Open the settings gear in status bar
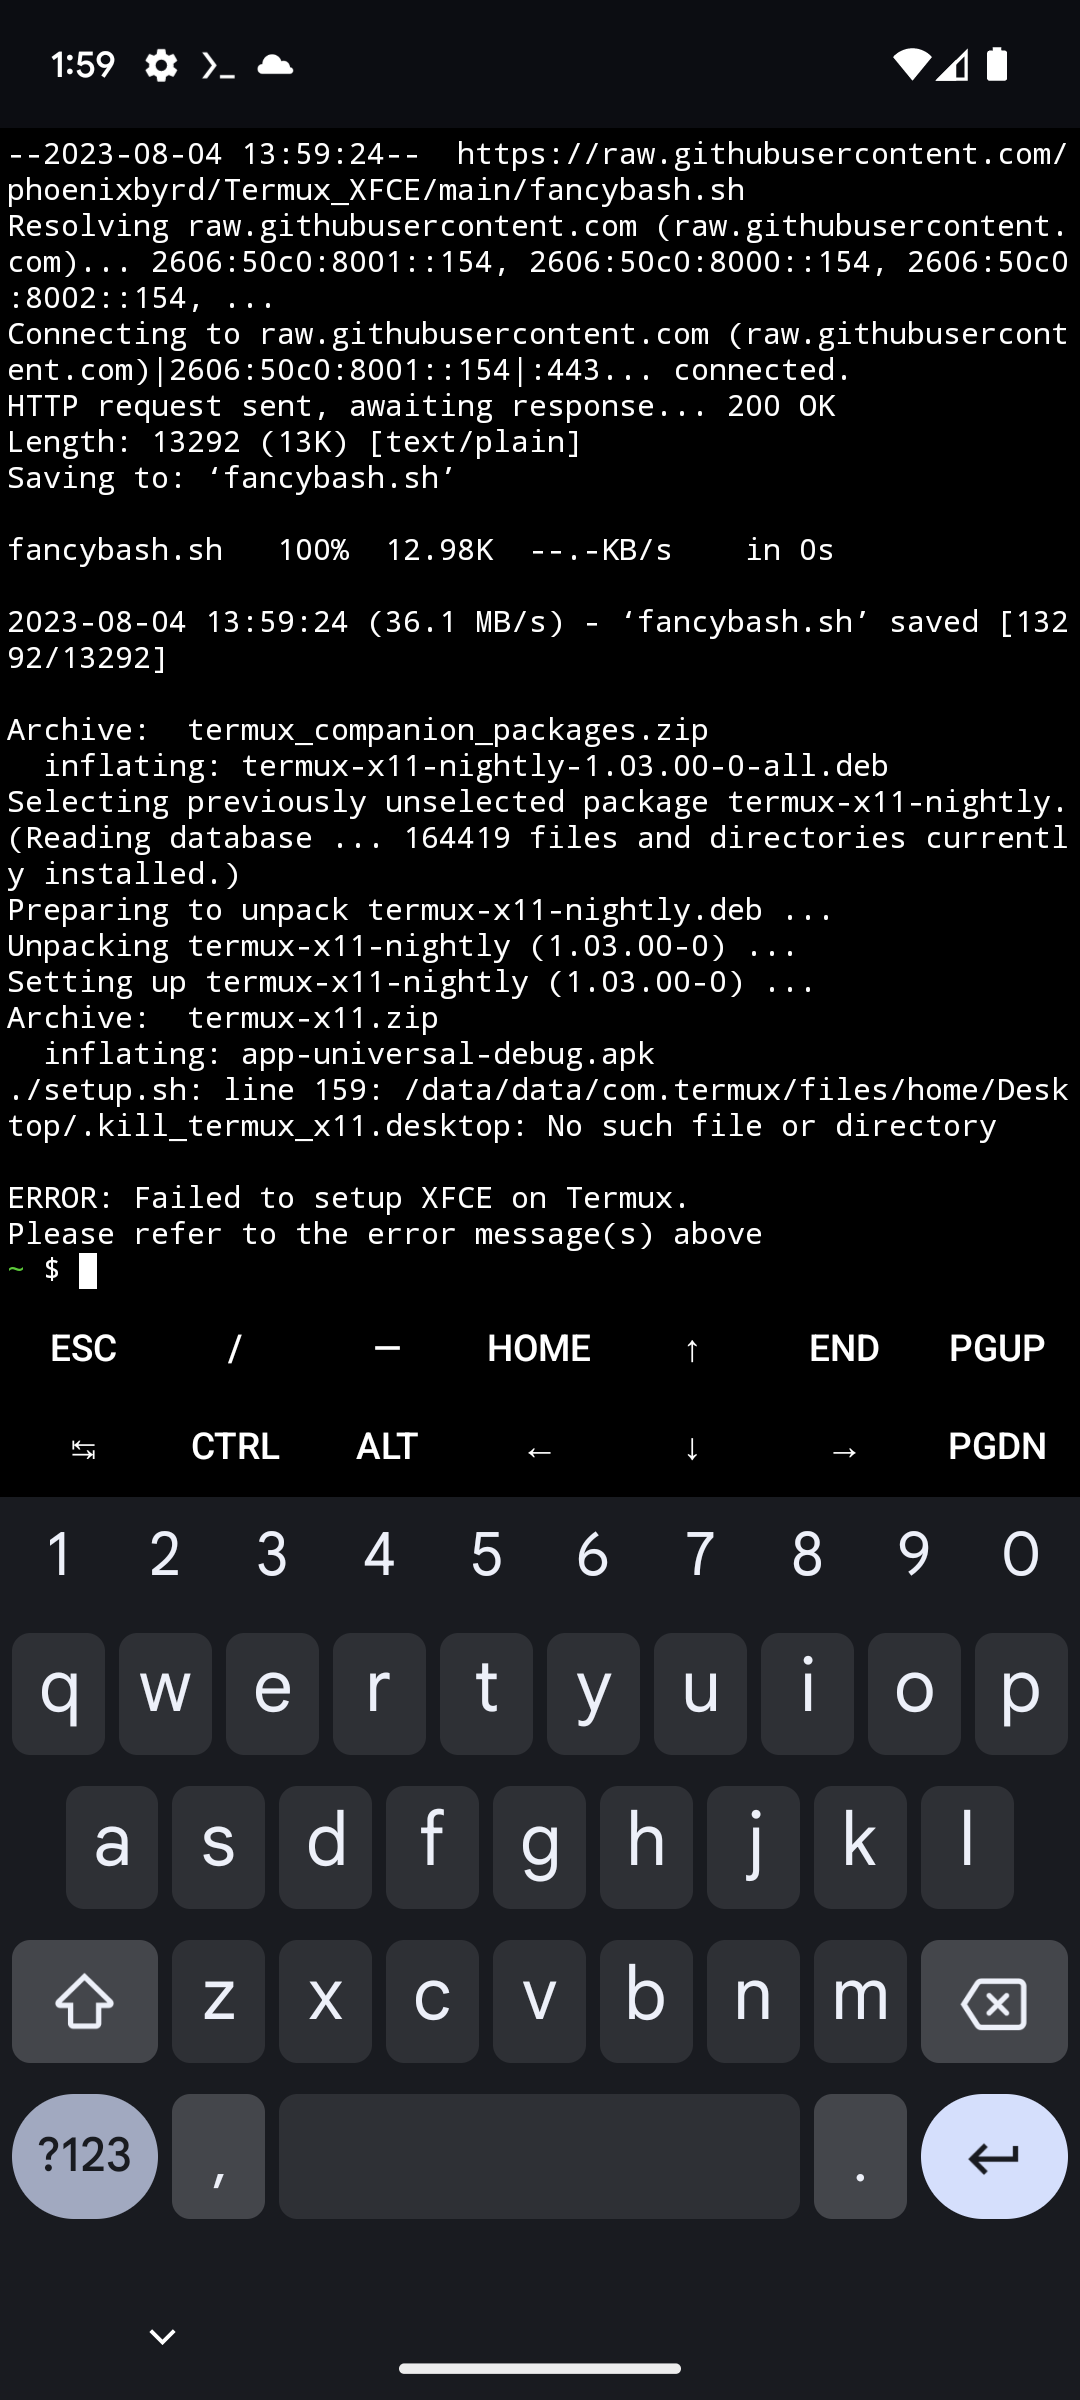 click(x=161, y=65)
